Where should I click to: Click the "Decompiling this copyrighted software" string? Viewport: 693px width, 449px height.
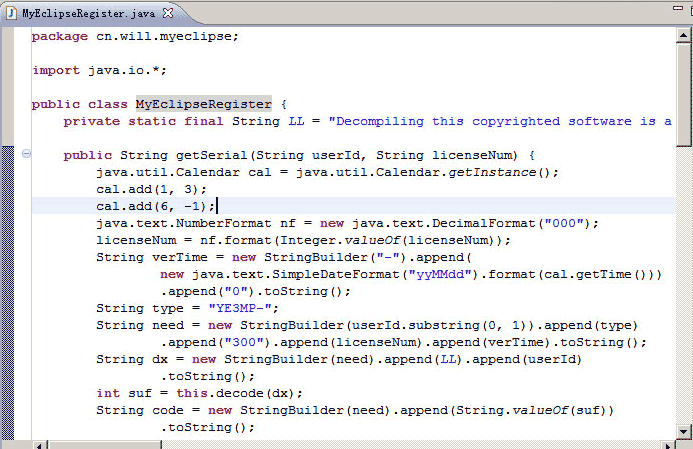click(x=500, y=121)
